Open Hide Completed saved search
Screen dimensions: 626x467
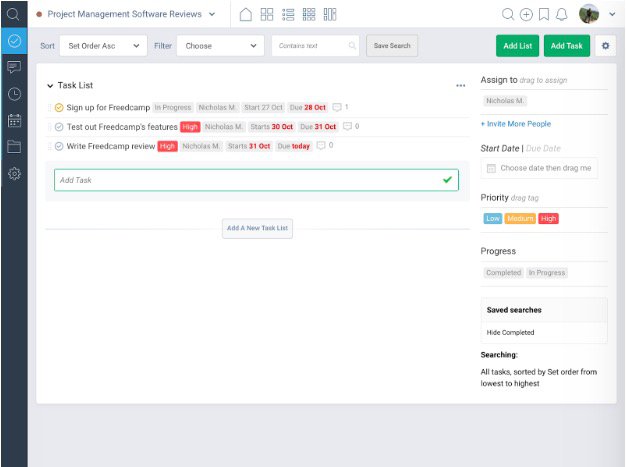tap(510, 332)
